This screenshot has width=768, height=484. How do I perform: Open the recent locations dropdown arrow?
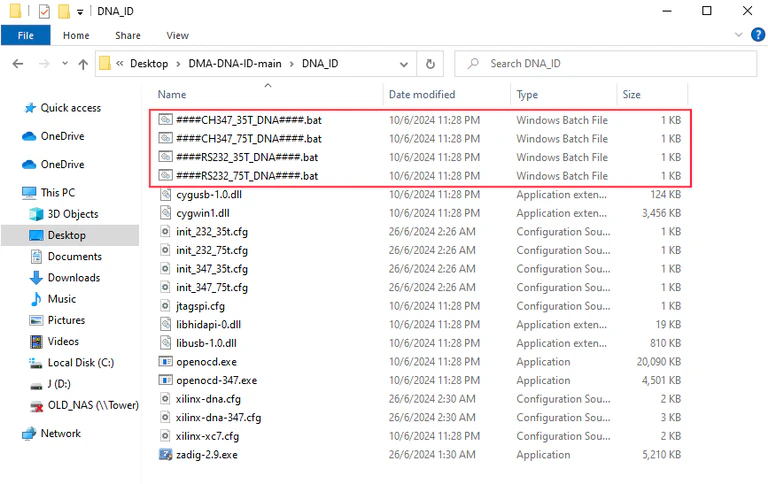(65, 64)
